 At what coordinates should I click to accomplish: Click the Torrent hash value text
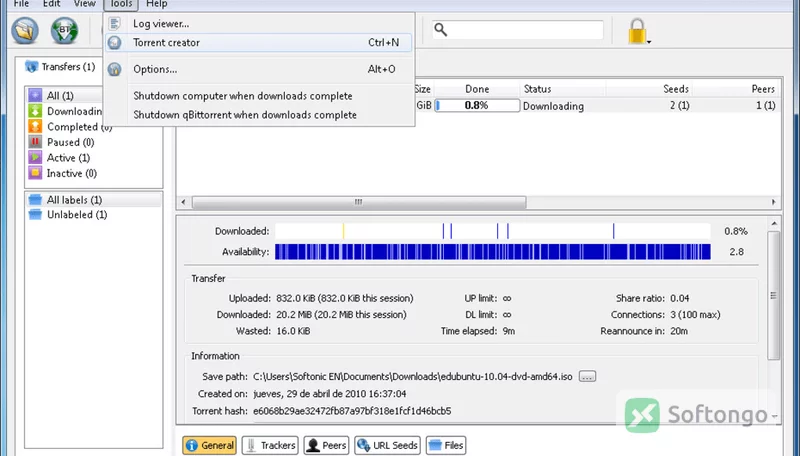pyautogui.click(x=352, y=411)
